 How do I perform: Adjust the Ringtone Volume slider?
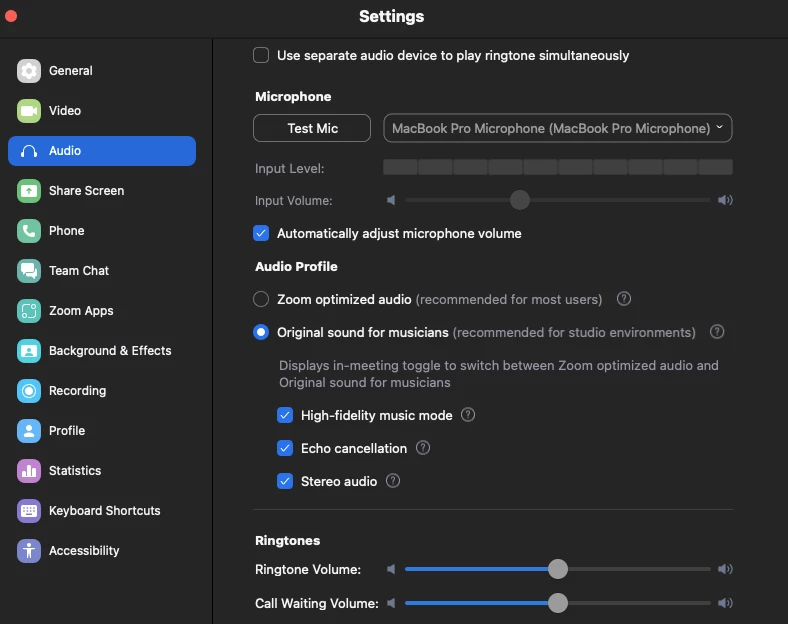(x=558, y=569)
